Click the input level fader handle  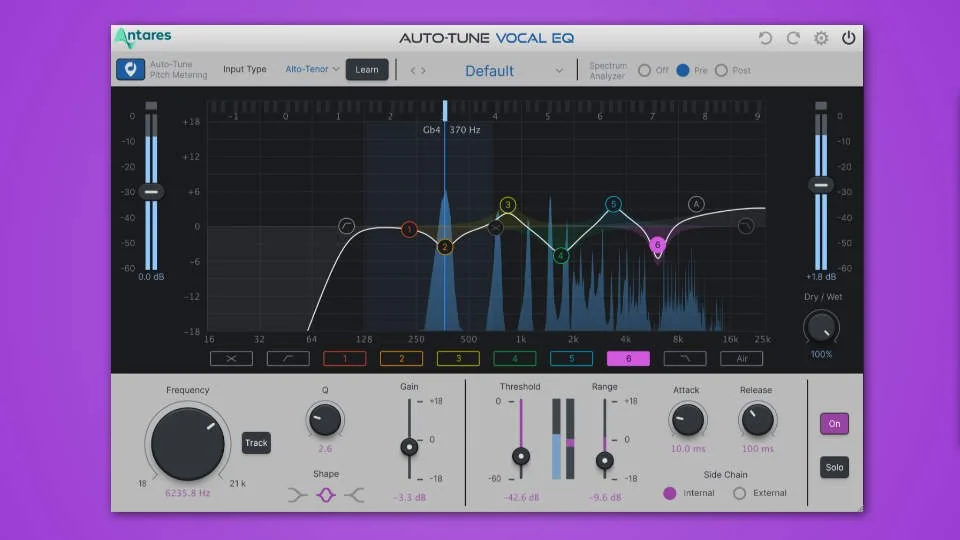tap(151, 192)
